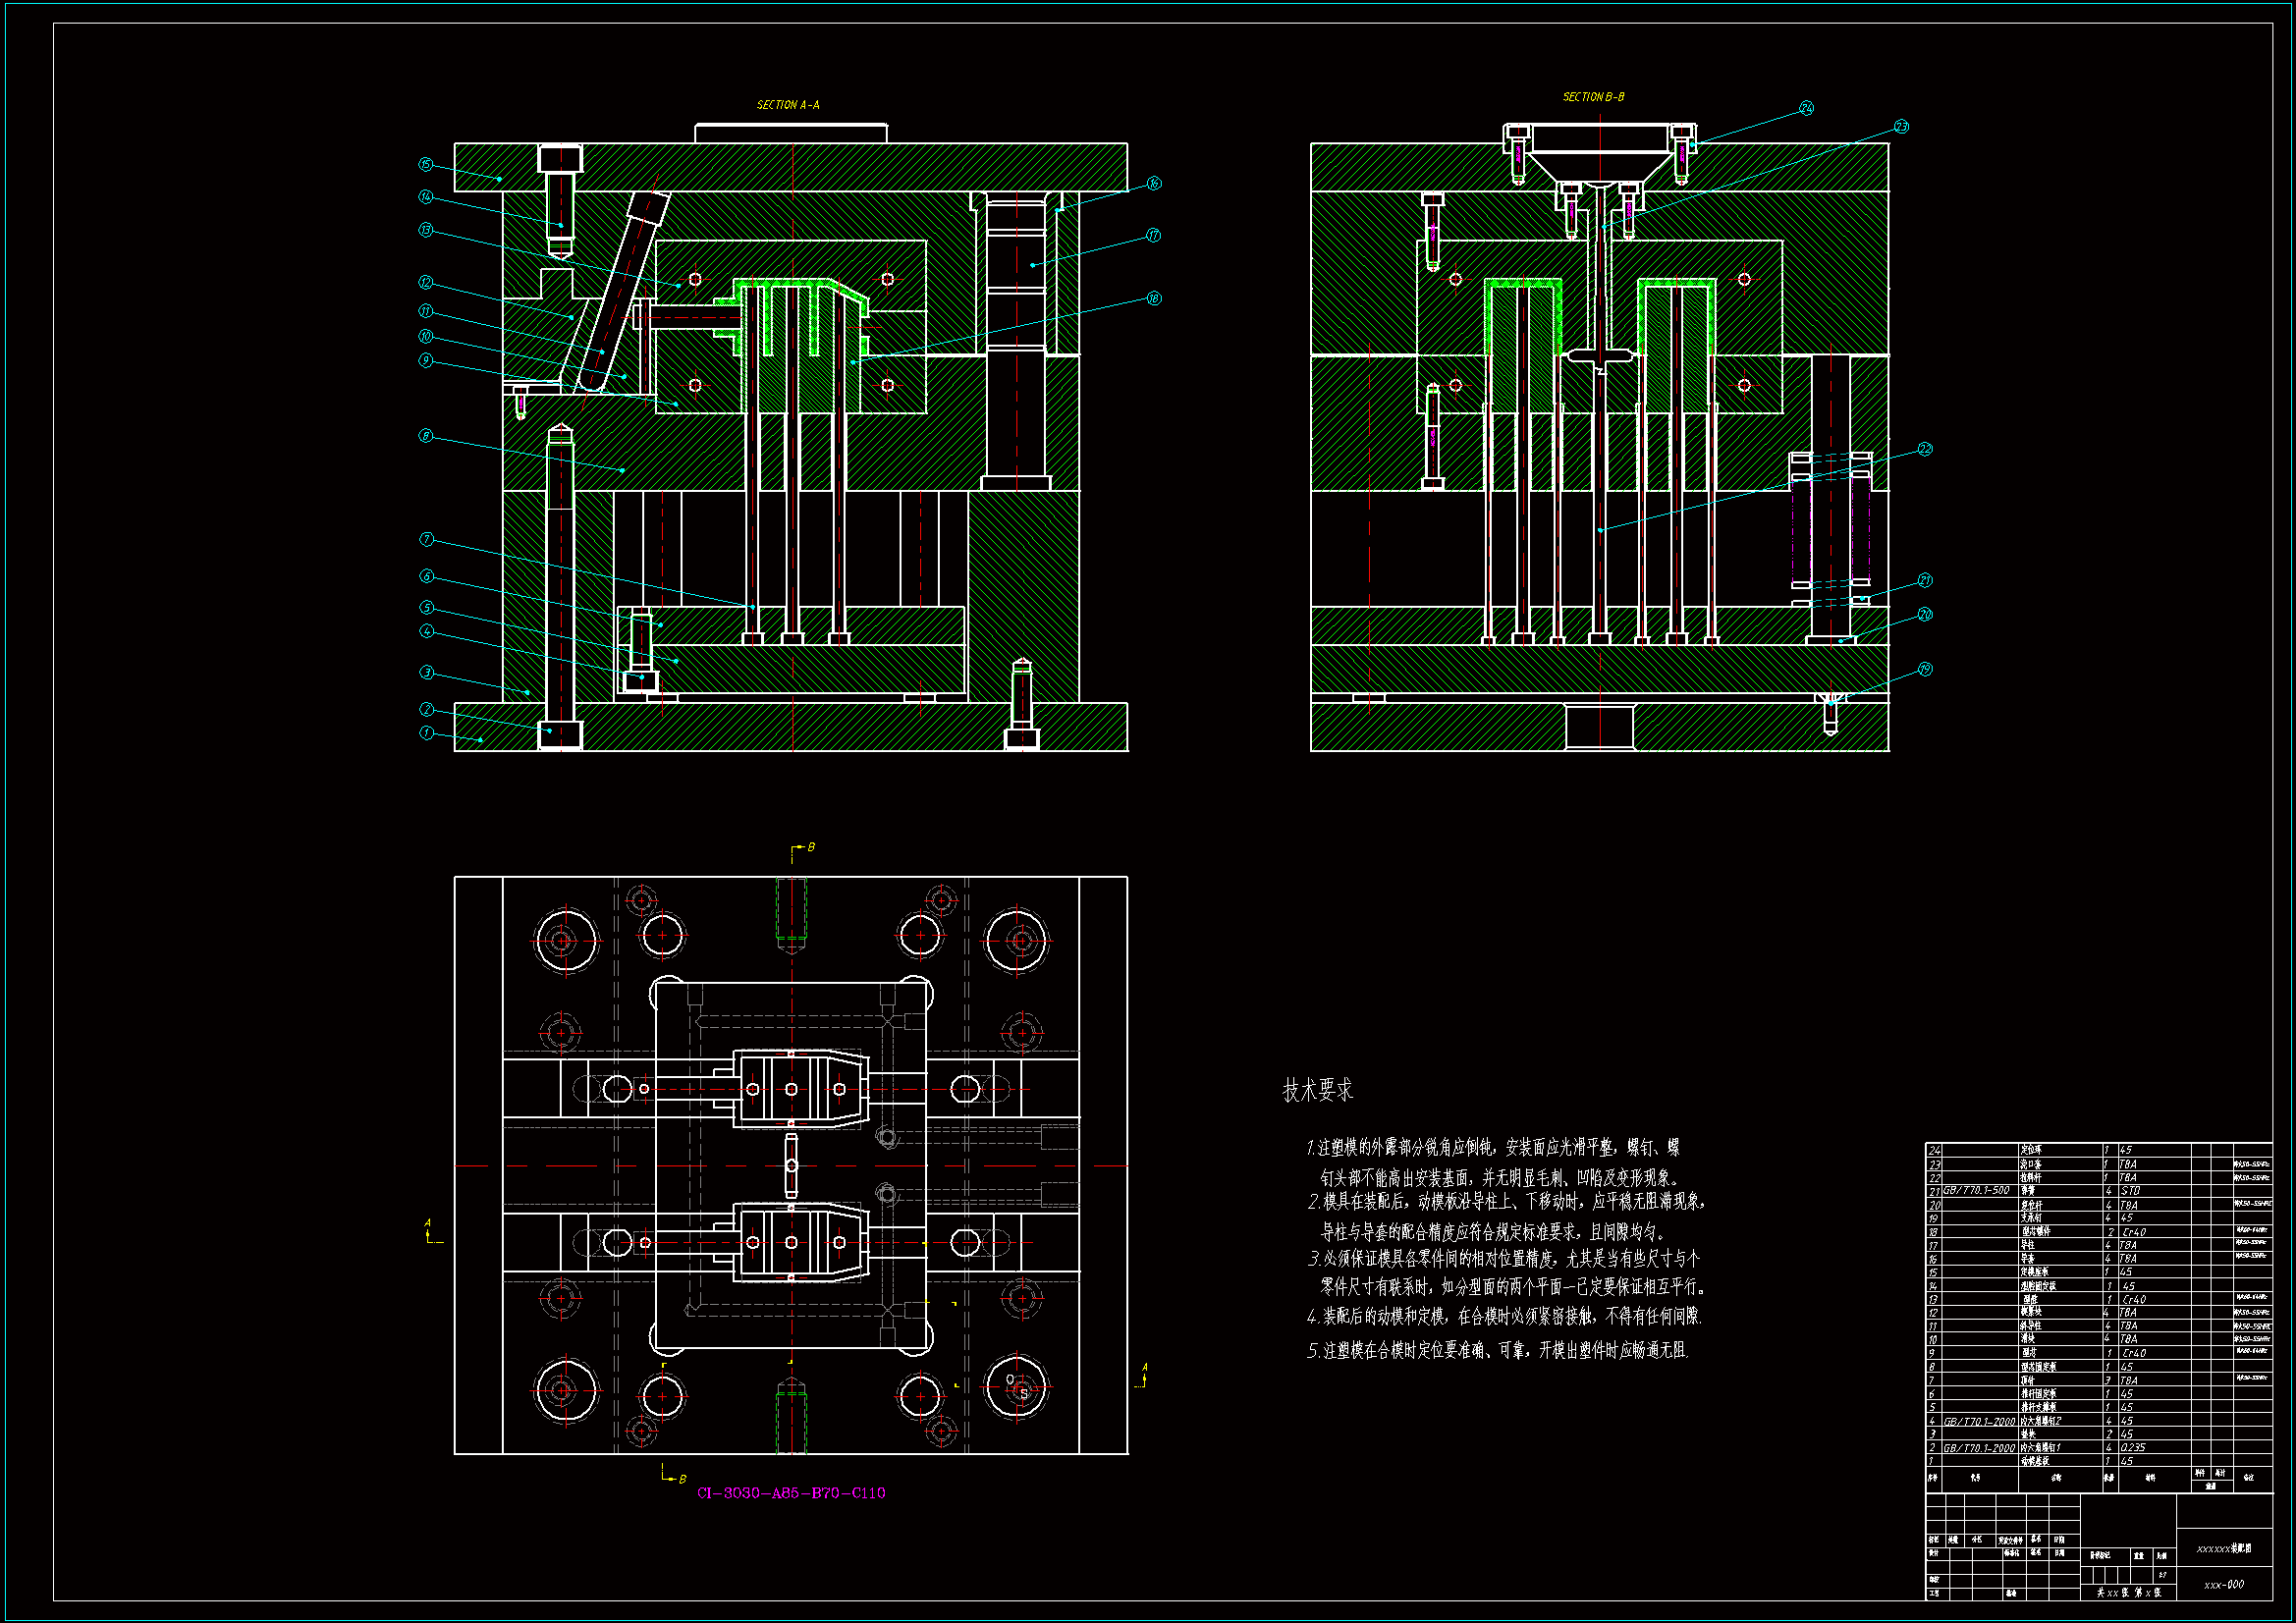Click part balloon number 1 in Section A-A
Viewport: 2296px width, 1623px height.
[427, 733]
